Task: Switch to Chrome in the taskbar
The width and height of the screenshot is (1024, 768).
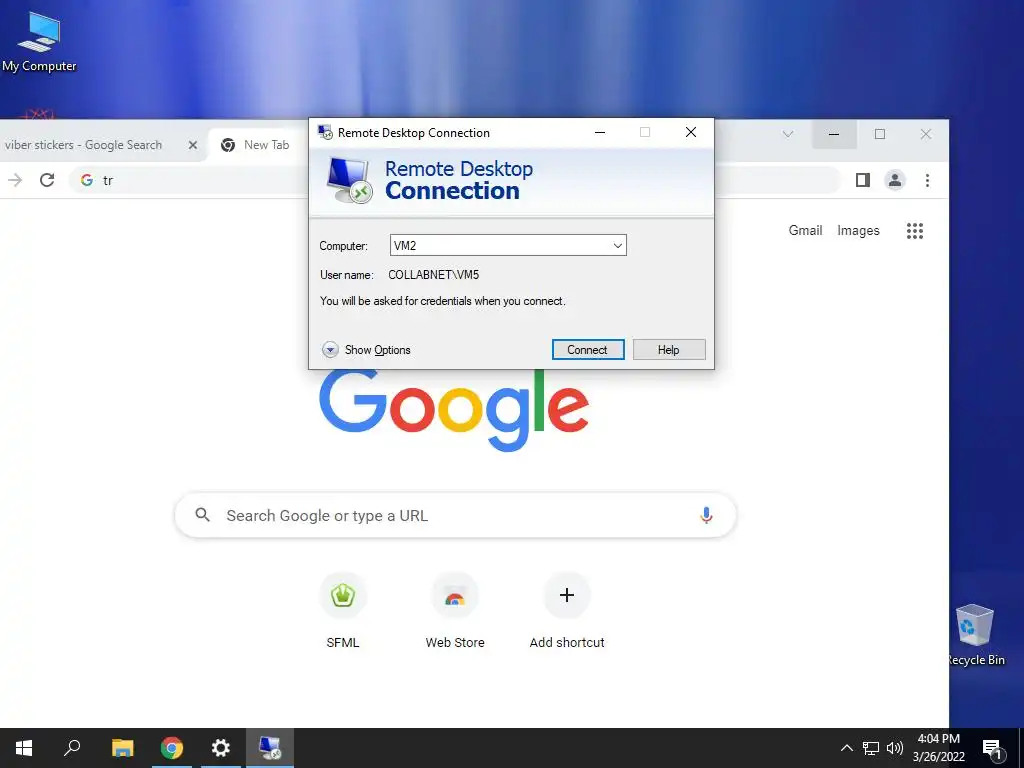Action: [172, 748]
